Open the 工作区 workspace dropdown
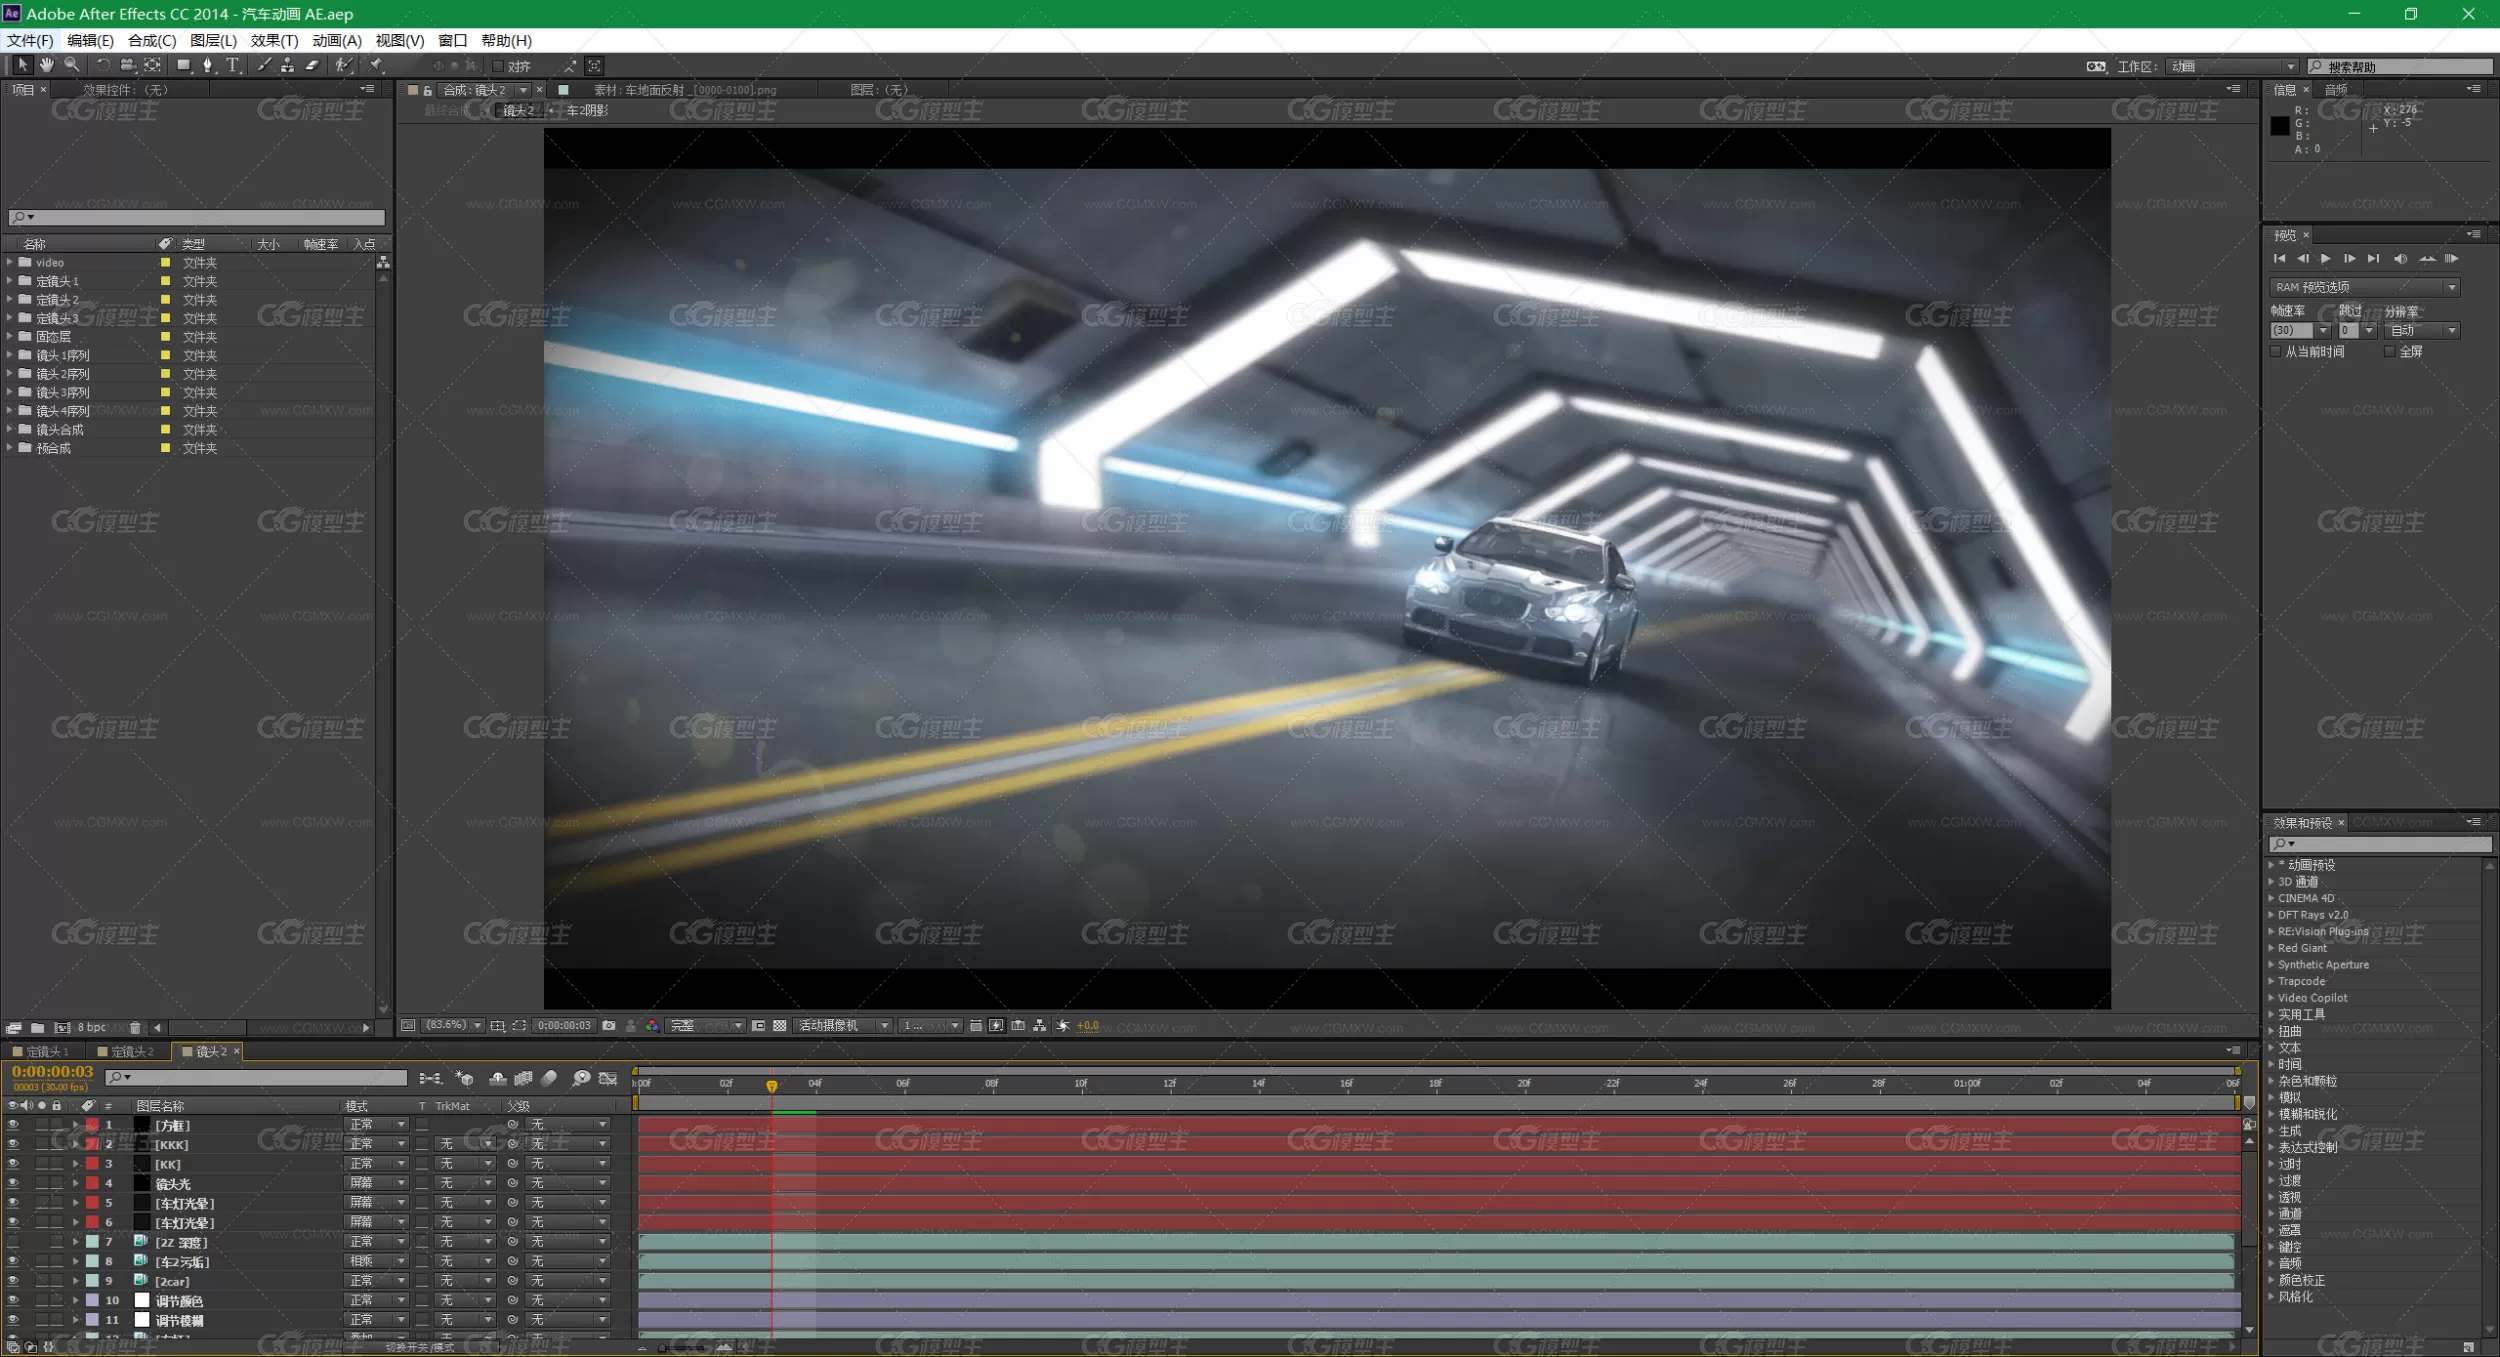2500x1357 pixels. tap(2232, 66)
